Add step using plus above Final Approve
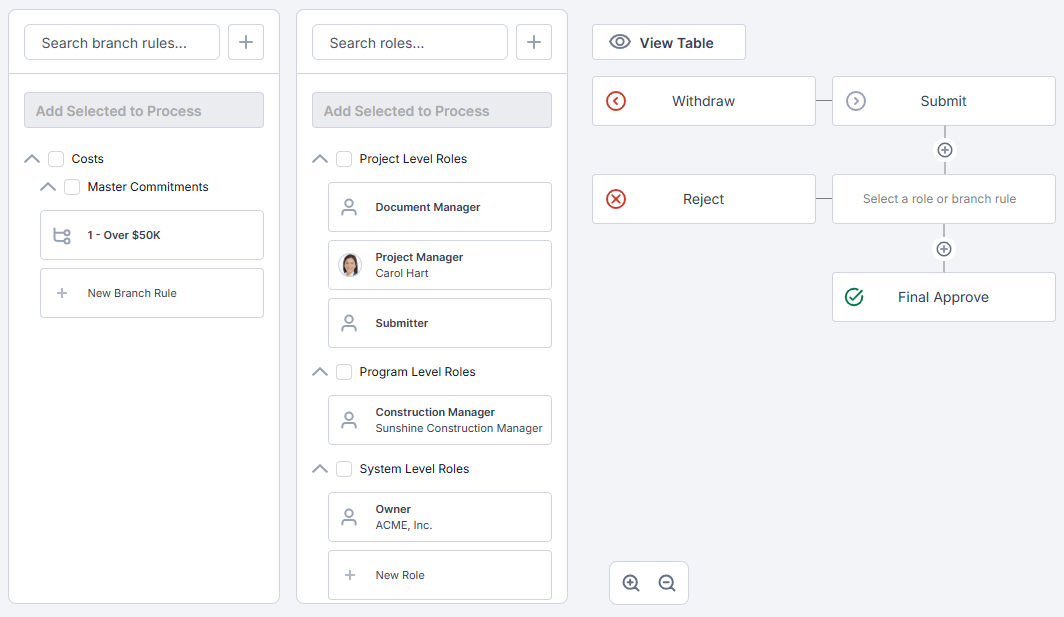This screenshot has height=617, width=1064. (944, 249)
